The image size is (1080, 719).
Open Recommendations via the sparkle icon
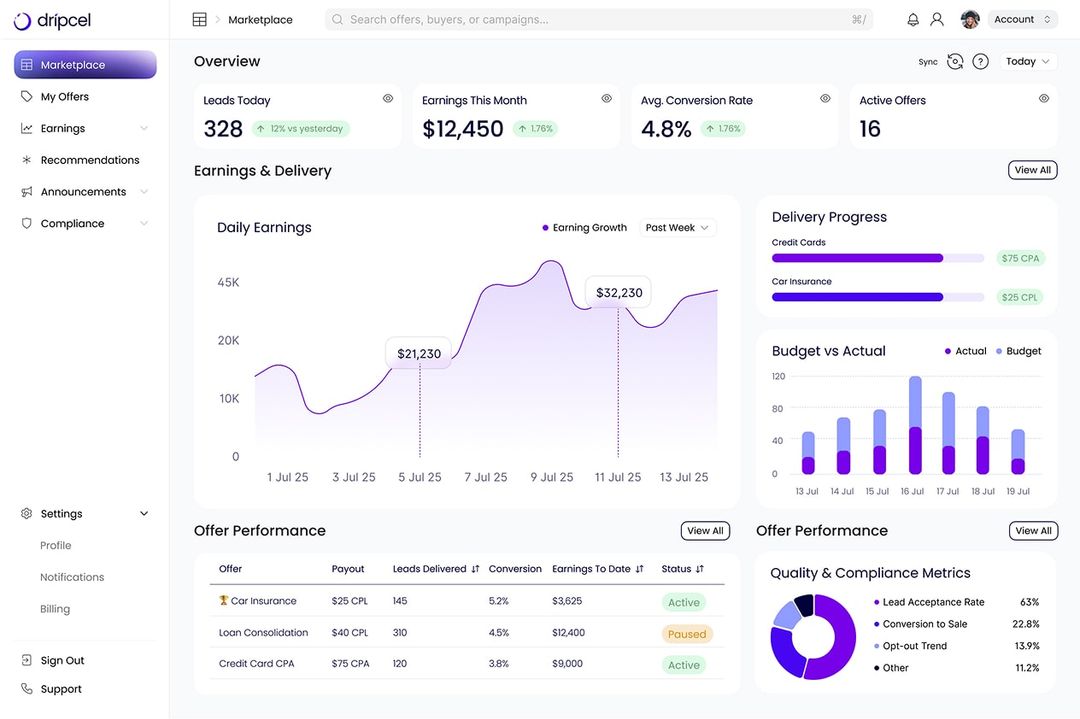[x=24, y=159]
